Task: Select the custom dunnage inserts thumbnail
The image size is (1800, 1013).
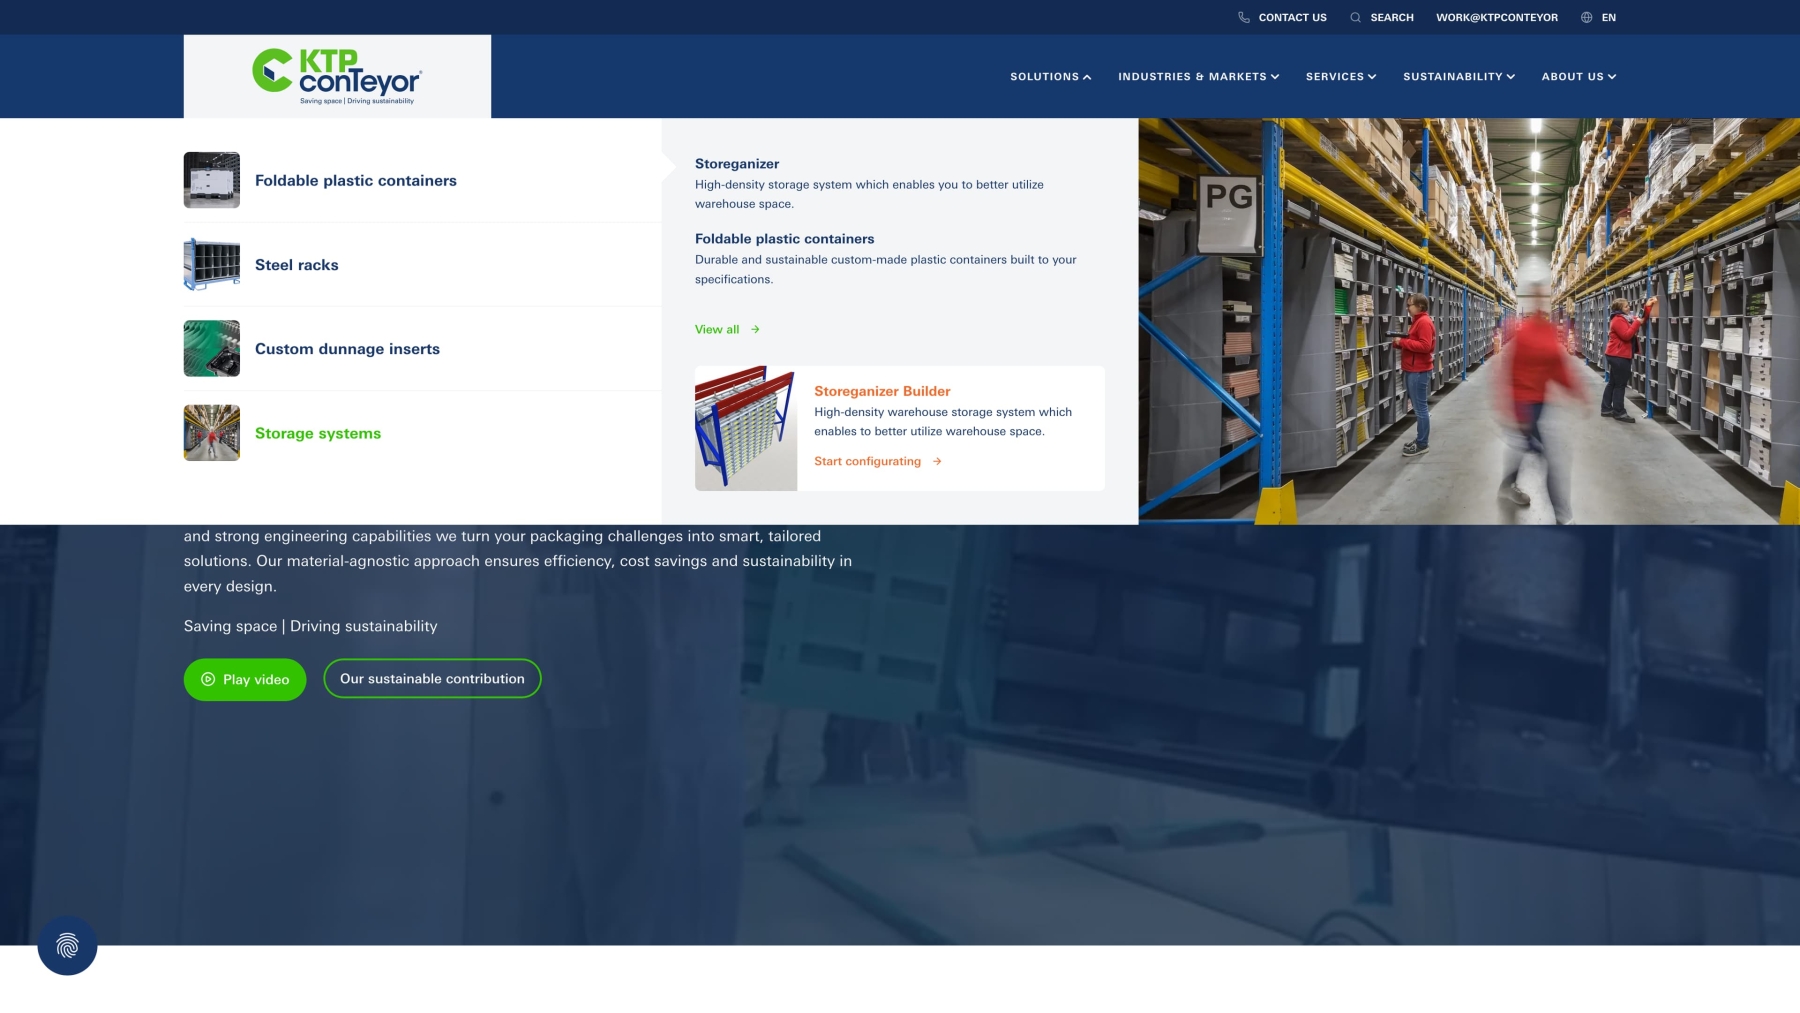Action: (211, 348)
